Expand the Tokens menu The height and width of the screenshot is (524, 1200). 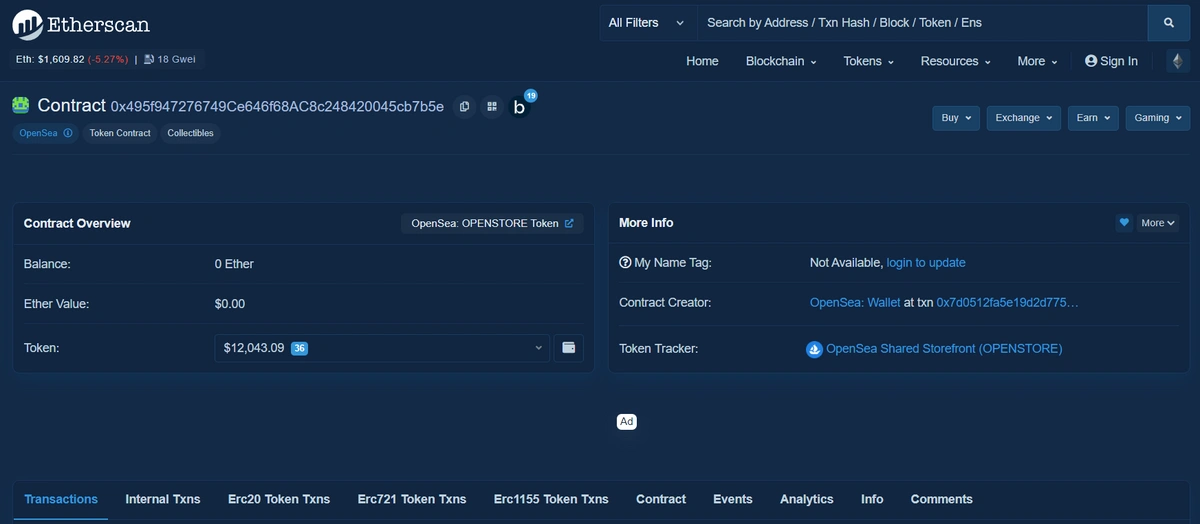point(869,61)
